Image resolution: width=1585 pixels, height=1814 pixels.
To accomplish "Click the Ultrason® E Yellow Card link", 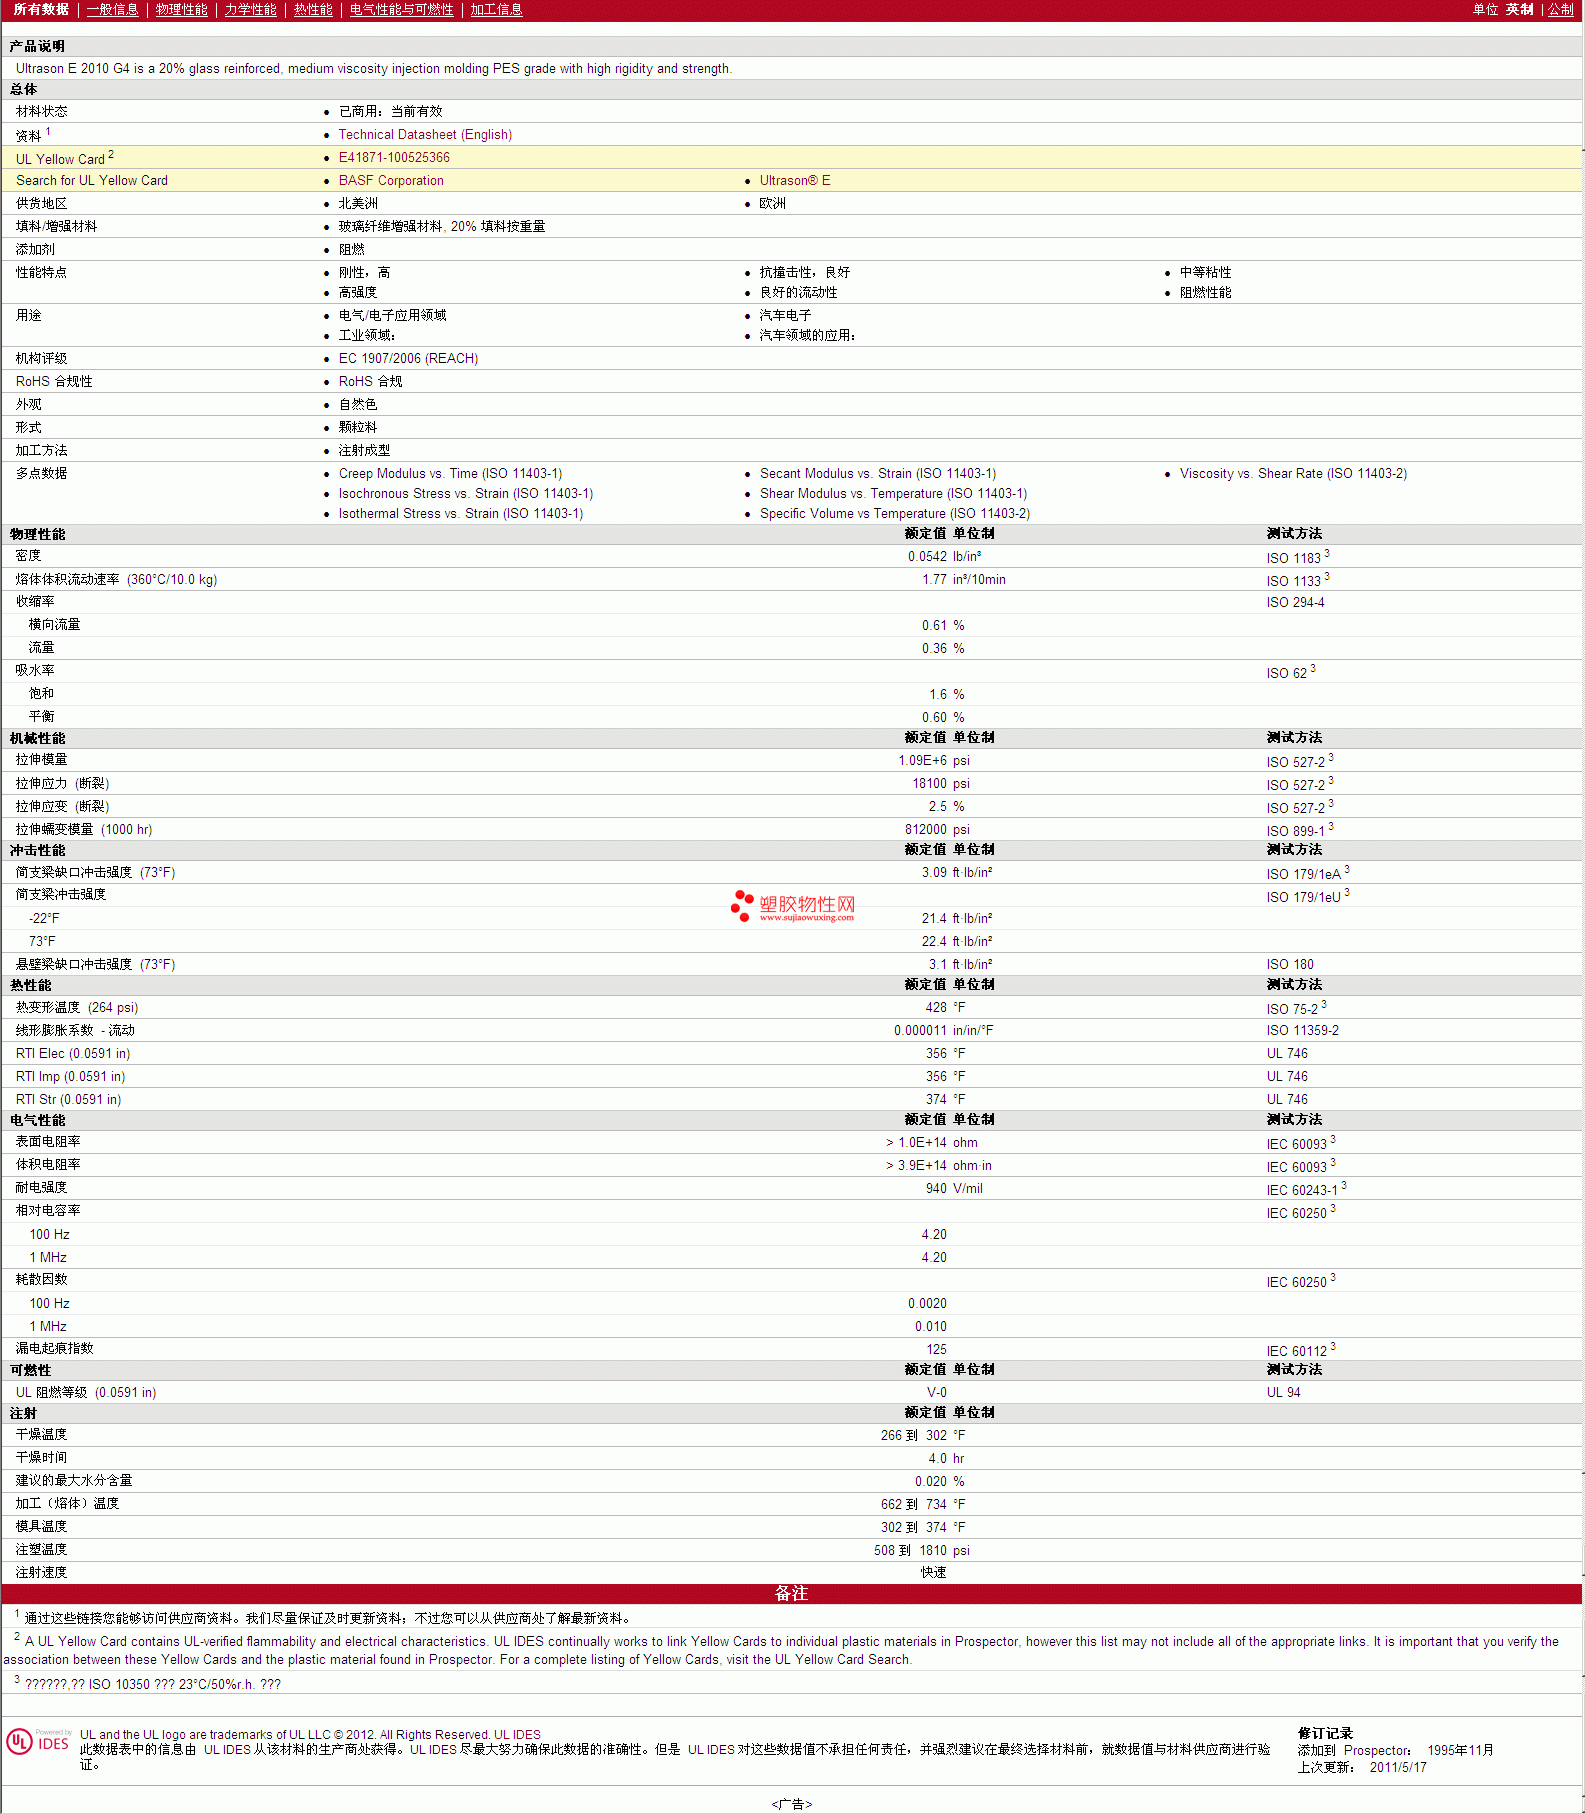I will click(795, 181).
